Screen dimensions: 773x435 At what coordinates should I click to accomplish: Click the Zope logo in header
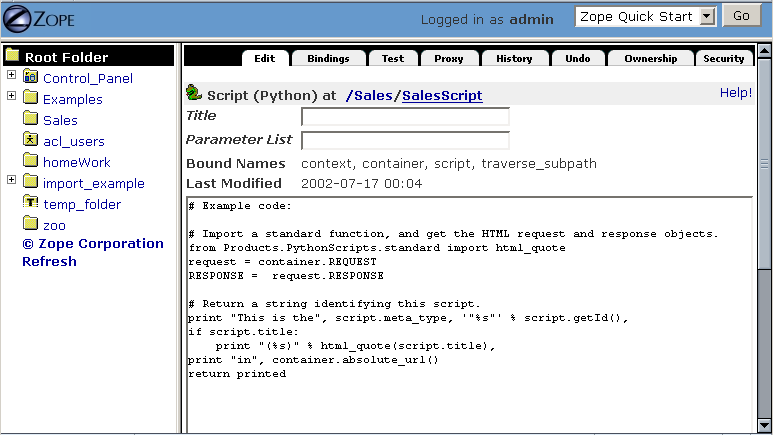38,19
